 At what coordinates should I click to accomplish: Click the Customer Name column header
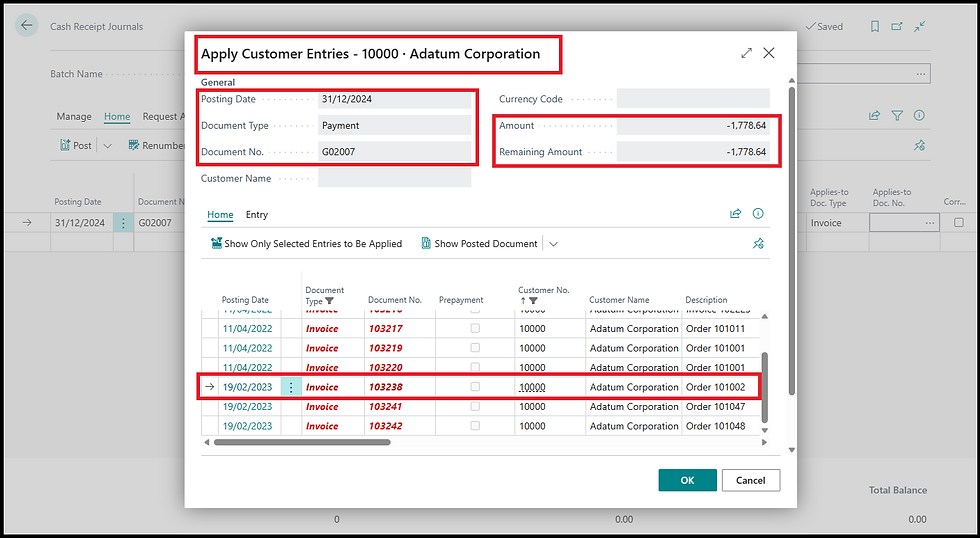tap(619, 300)
